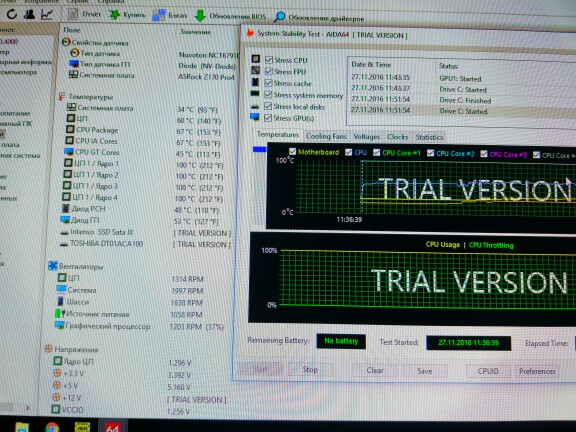Open the users icon in AIDA64 toolbar

(x=29, y=14)
